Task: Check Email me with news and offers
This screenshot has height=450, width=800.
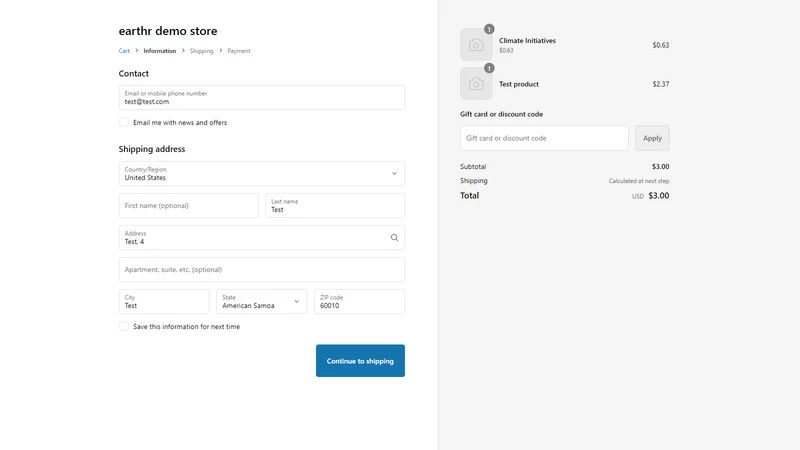Action: [124, 122]
